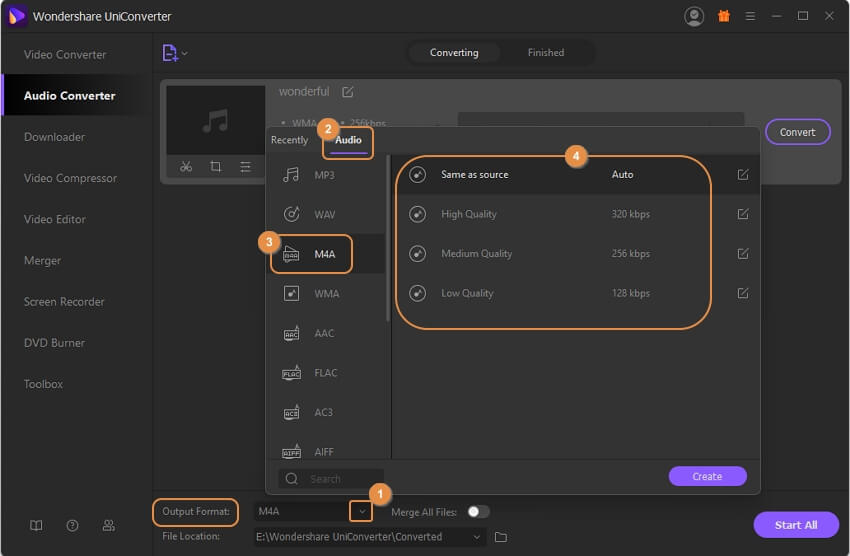Image resolution: width=850 pixels, height=556 pixels.
Task: Open the Output Format dropdown arrow
Action: tap(362, 512)
